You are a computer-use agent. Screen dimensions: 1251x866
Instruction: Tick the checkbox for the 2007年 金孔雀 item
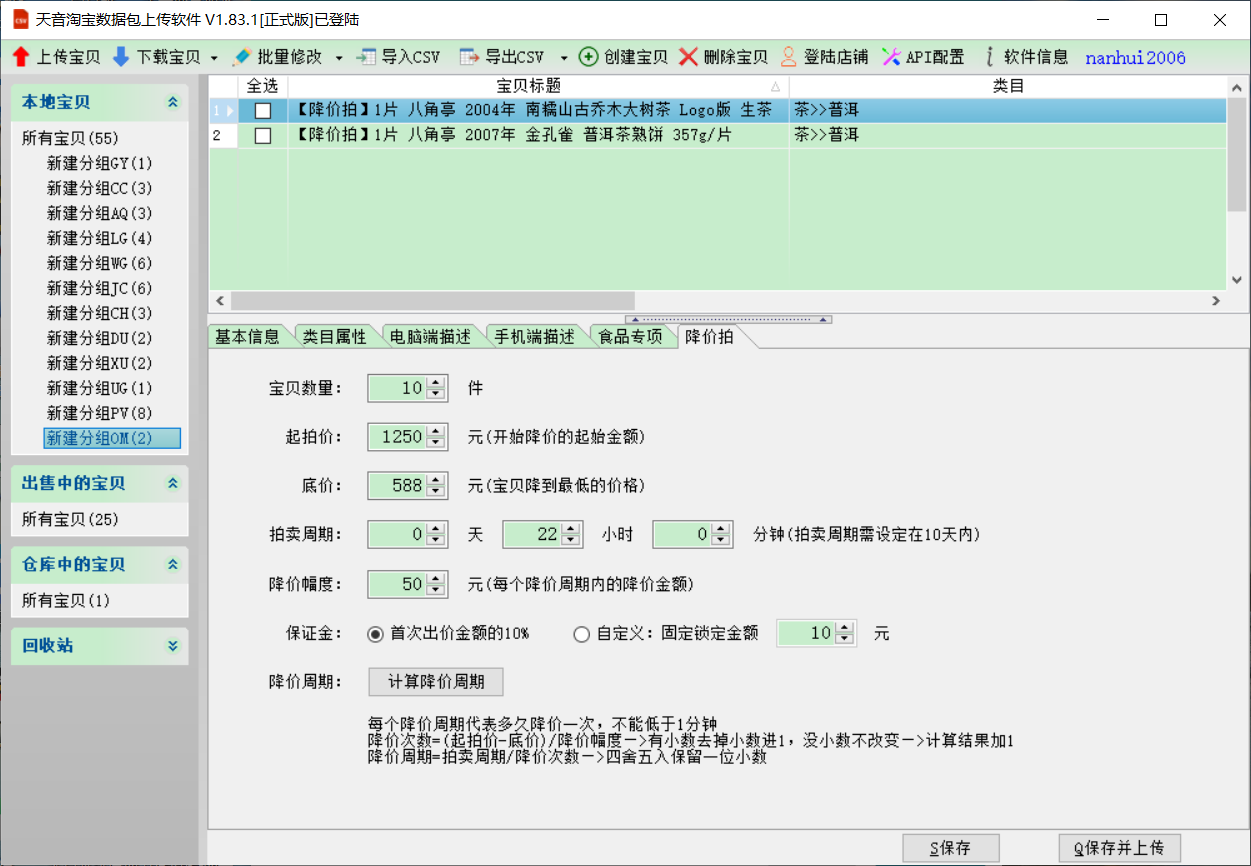[263, 135]
